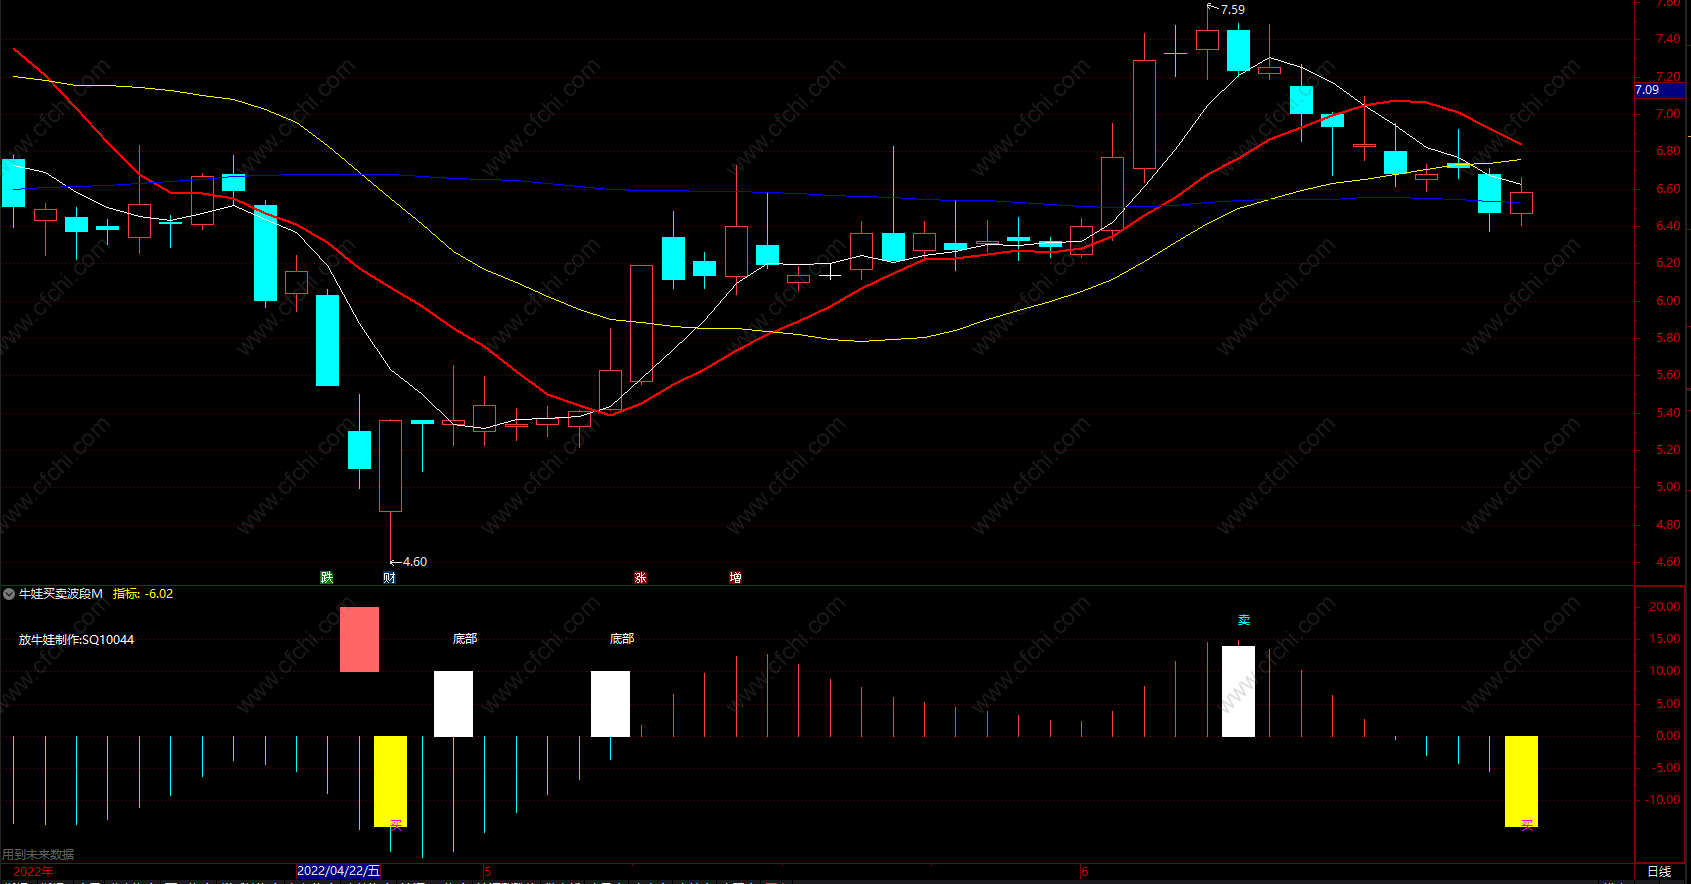This screenshot has width=1691, height=884.
Task: Click the red 涨 event marker
Action: [640, 577]
